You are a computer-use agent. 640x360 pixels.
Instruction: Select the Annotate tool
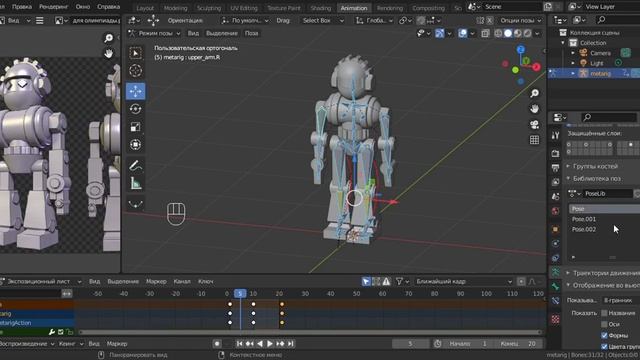pyautogui.click(x=136, y=166)
